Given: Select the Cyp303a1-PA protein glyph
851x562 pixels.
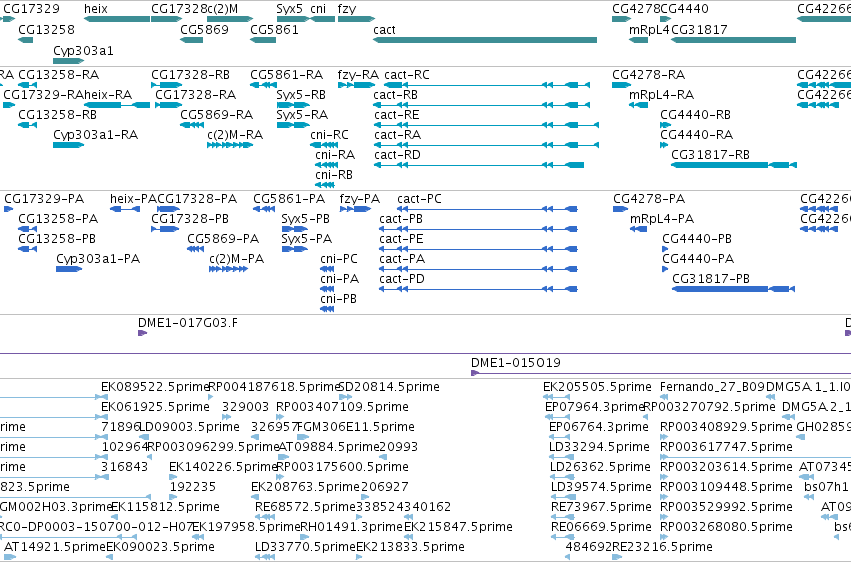Looking at the screenshot, I should [69, 269].
